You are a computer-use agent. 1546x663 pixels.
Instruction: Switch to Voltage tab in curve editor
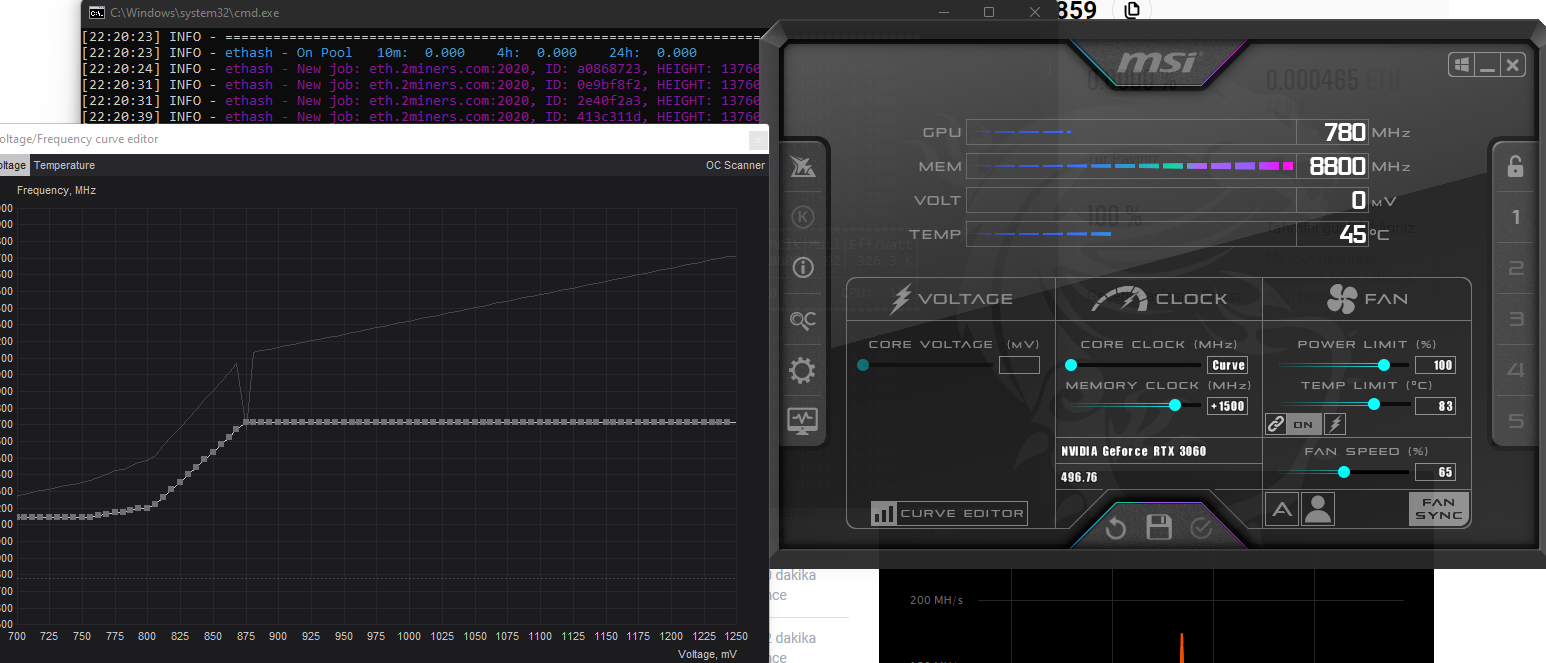point(13,165)
